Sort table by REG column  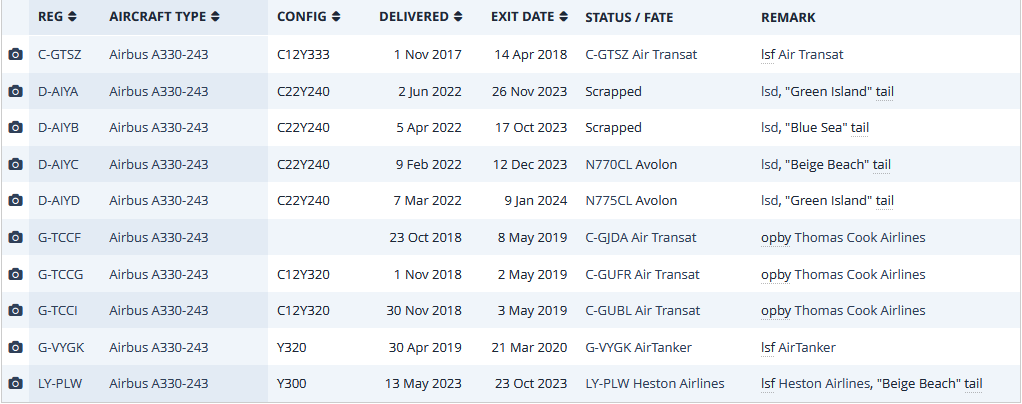pos(57,18)
